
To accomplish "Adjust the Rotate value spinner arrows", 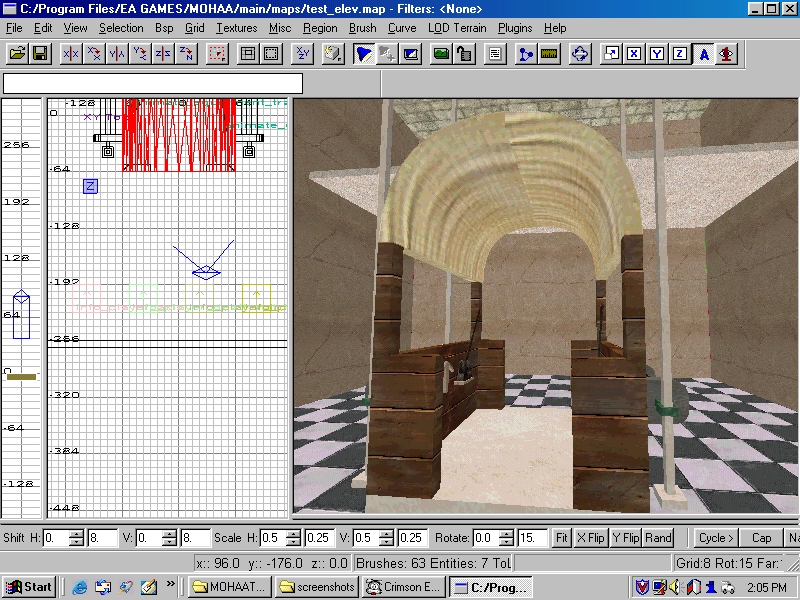I will click(x=506, y=538).
